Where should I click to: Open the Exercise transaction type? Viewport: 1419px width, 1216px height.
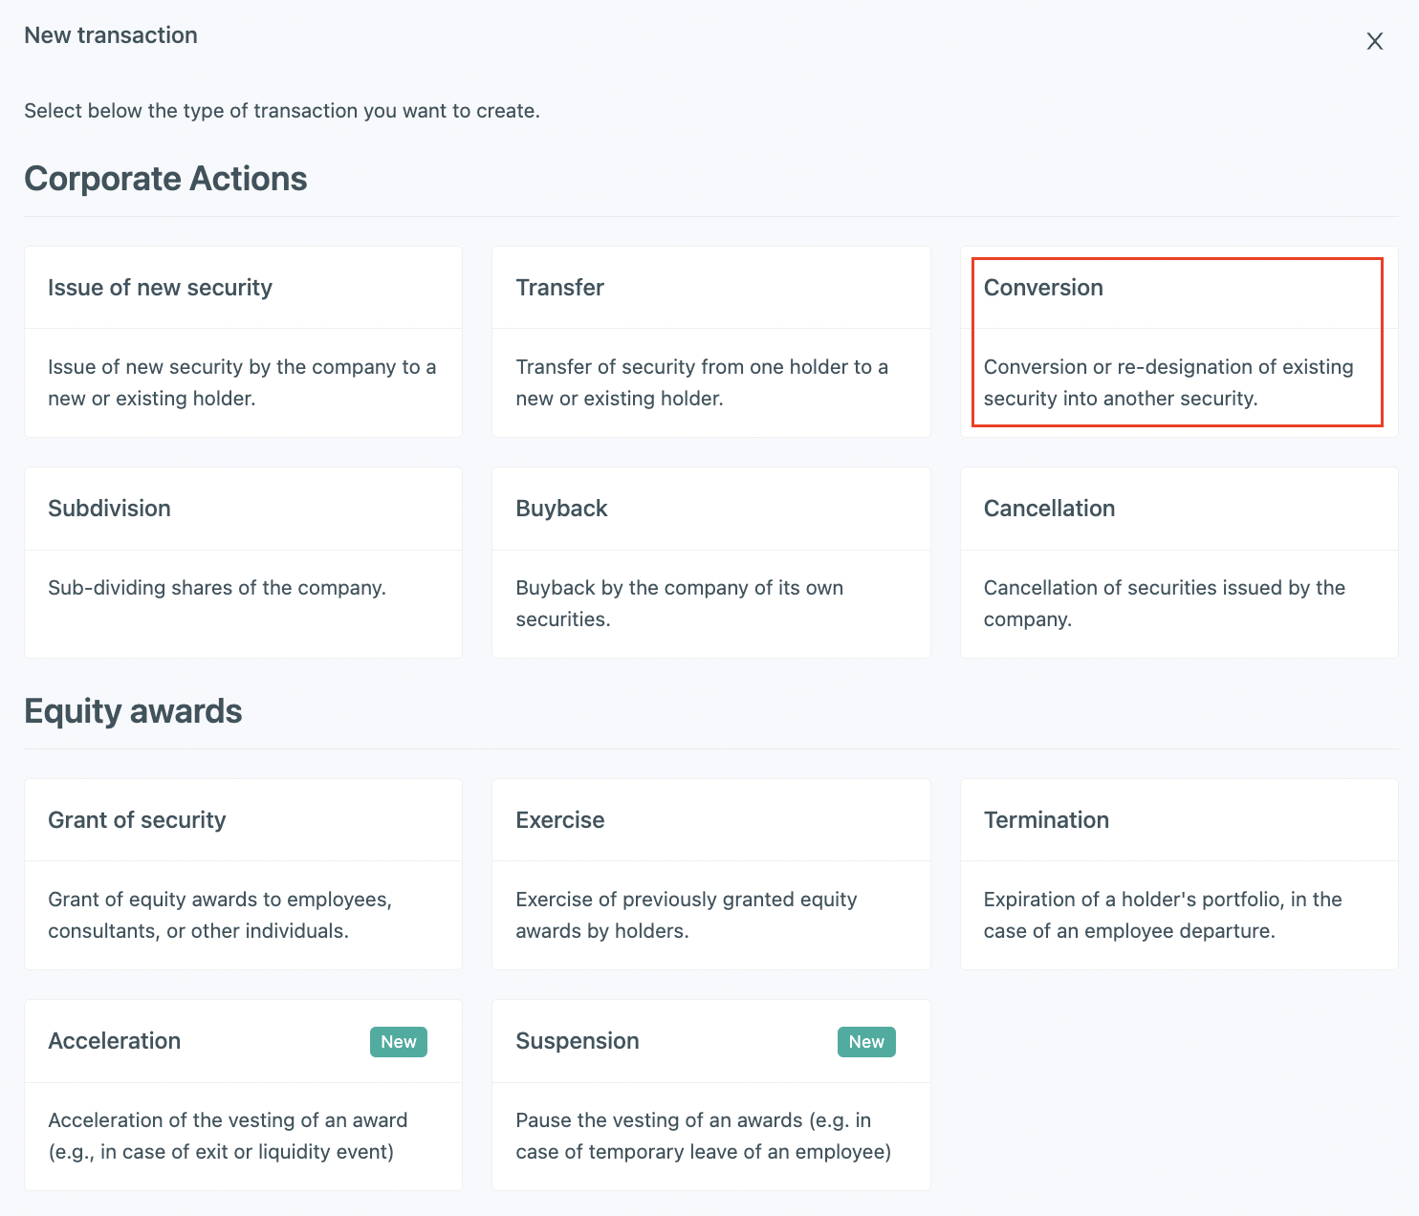click(x=710, y=873)
